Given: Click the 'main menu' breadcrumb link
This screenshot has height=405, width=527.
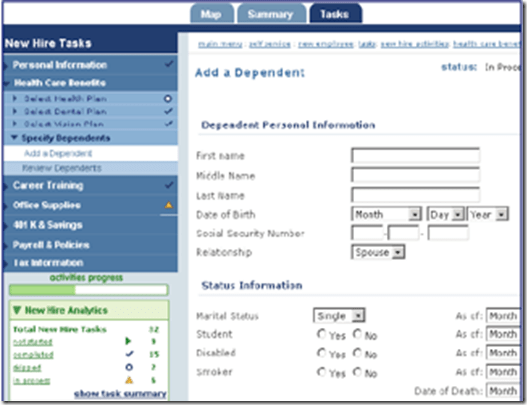Looking at the screenshot, I should pyautogui.click(x=220, y=44).
